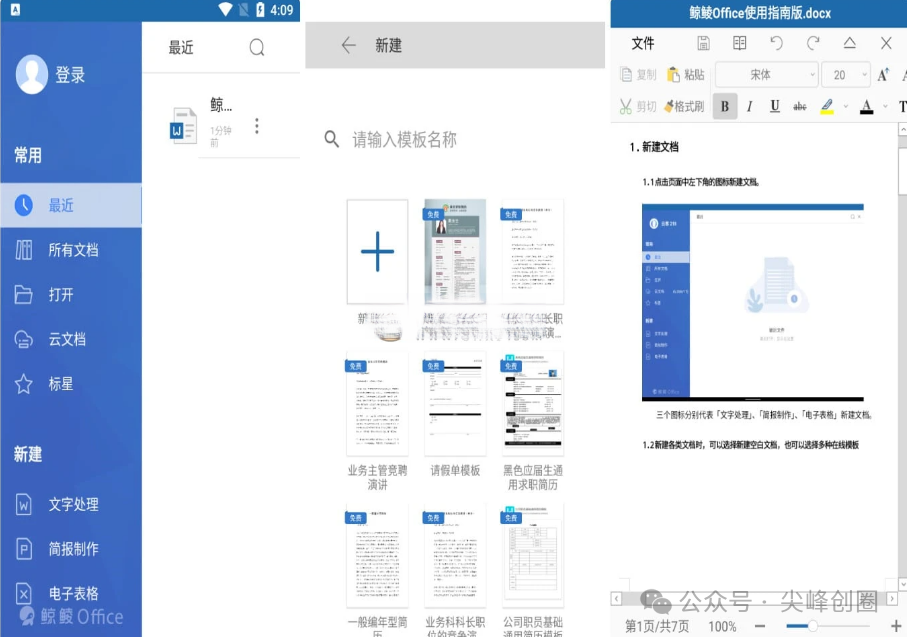Screen dimensions: 907x637
Task: Click the Undo arrow
Action: [x=776, y=43]
